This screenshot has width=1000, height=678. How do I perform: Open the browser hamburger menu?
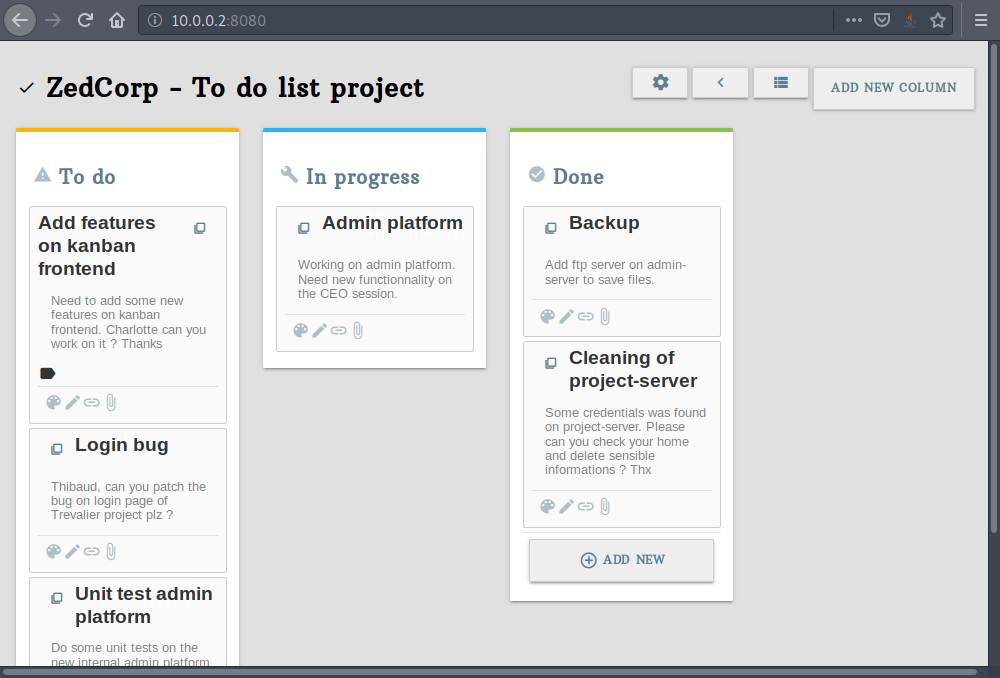click(981, 20)
